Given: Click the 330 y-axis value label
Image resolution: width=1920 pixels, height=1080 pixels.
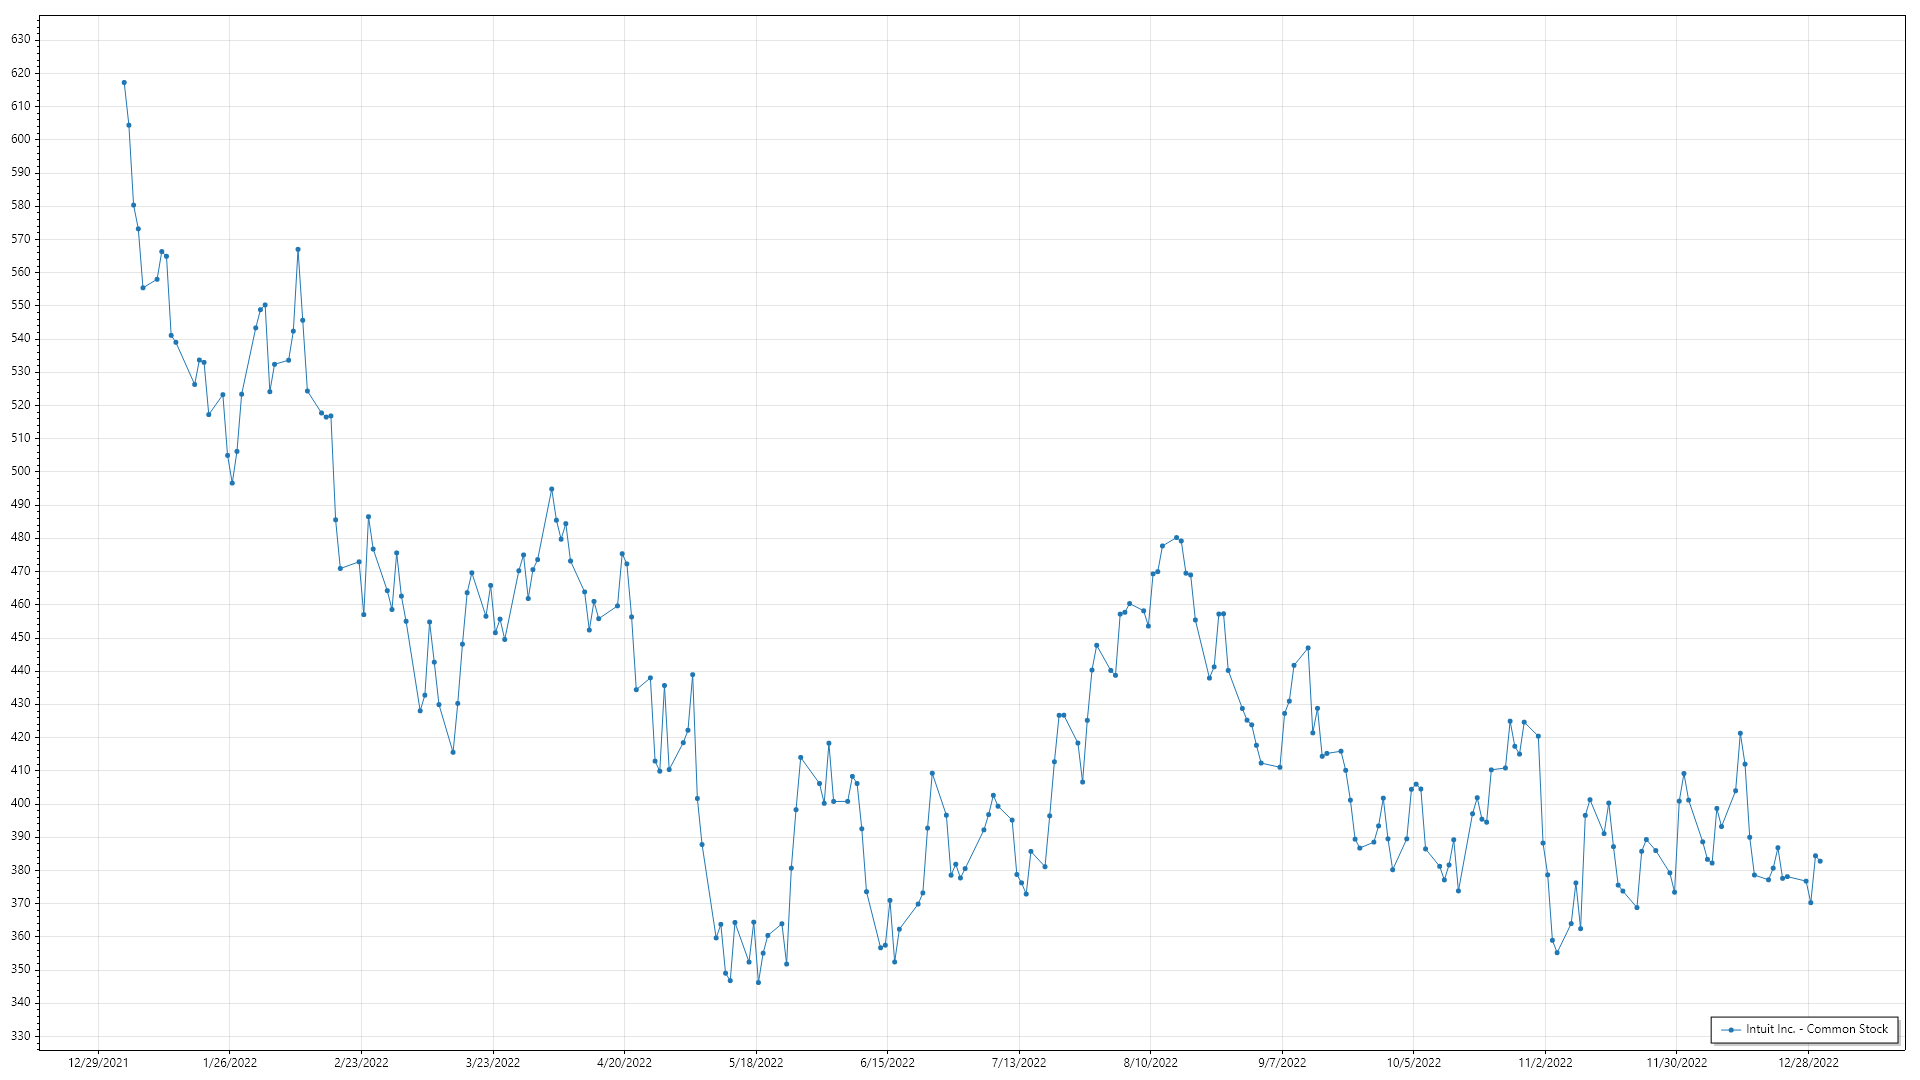Looking at the screenshot, I should coord(21,1036).
